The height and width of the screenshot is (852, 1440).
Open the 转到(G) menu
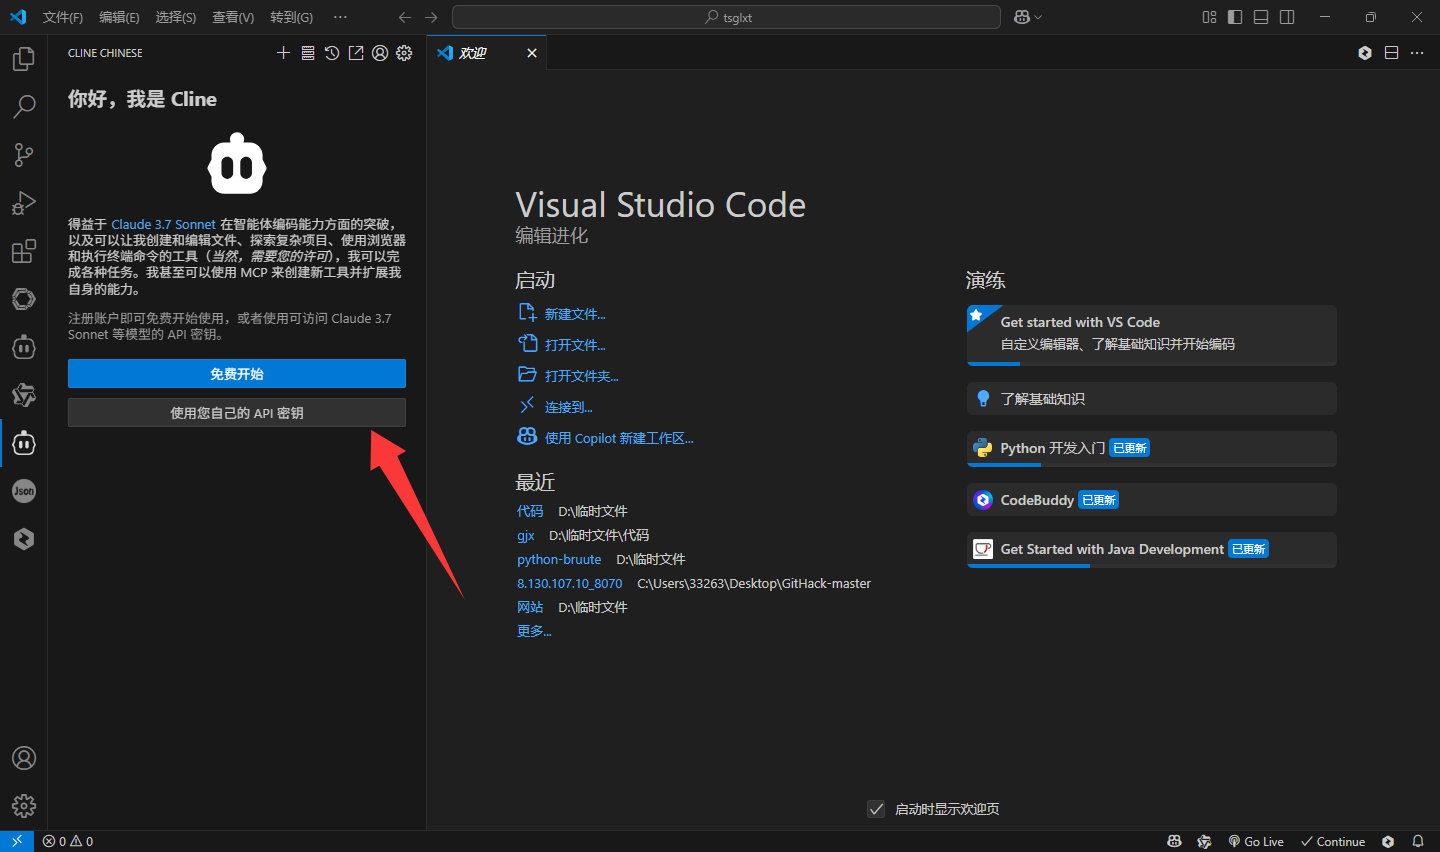[291, 17]
